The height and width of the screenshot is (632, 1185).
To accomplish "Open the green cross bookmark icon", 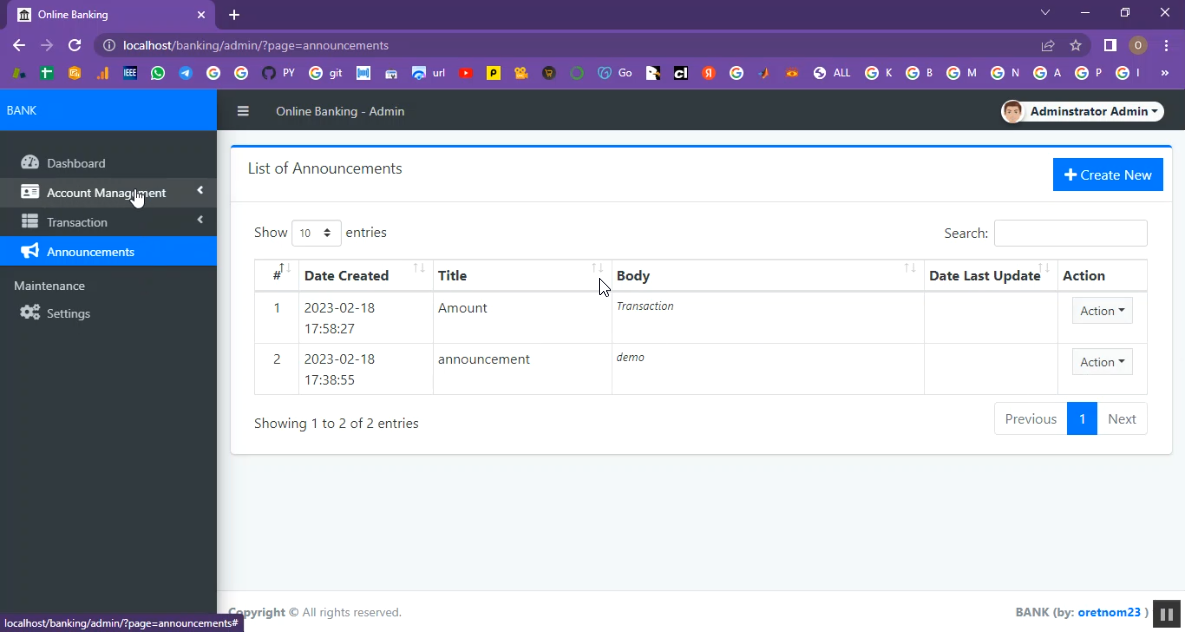I will (x=46, y=73).
